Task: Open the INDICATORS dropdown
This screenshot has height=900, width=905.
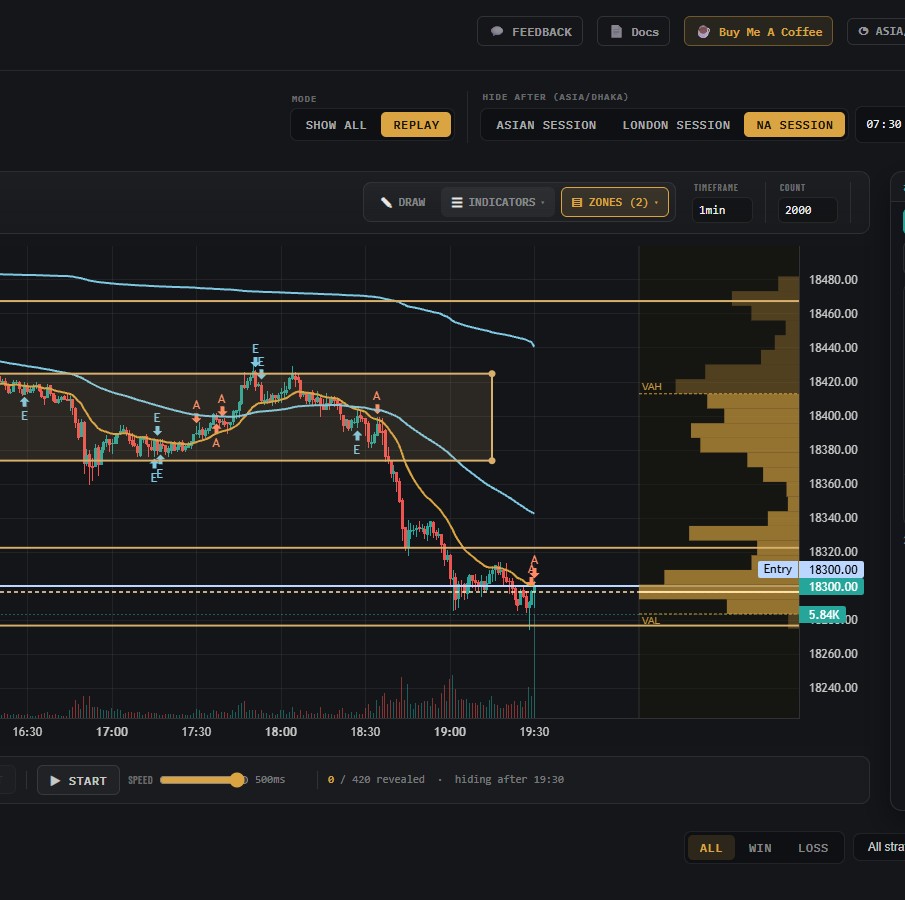Action: click(498, 202)
